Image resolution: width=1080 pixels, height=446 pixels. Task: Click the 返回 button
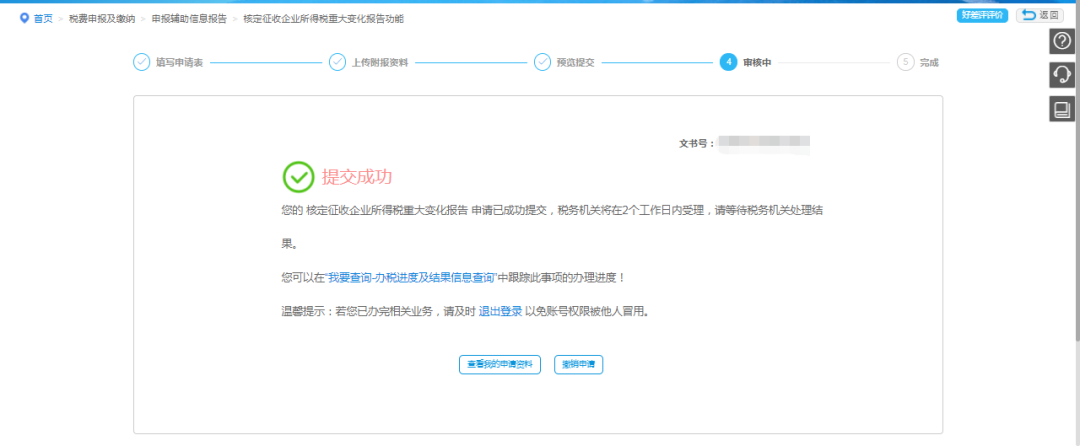(1040, 15)
